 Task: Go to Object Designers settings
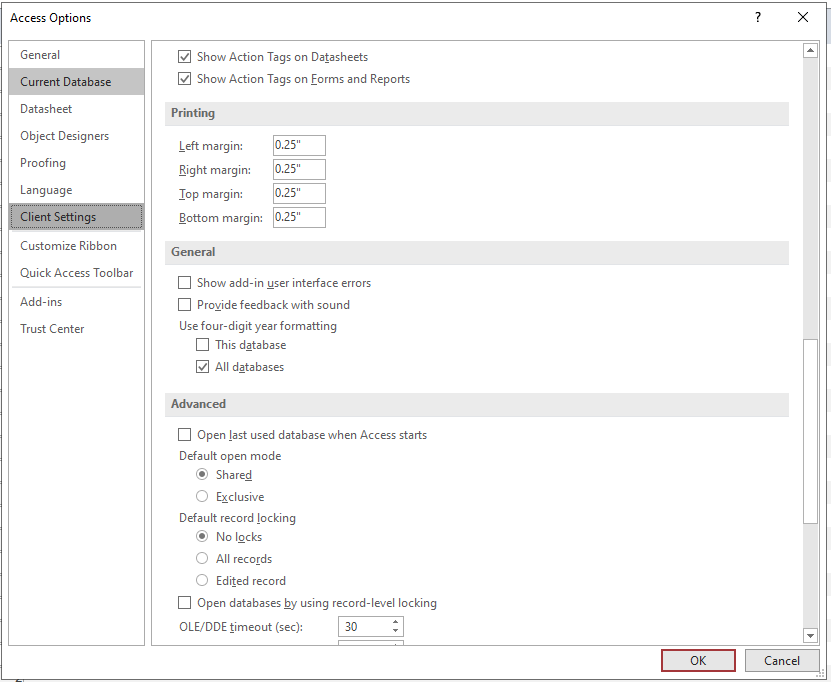tap(76, 136)
